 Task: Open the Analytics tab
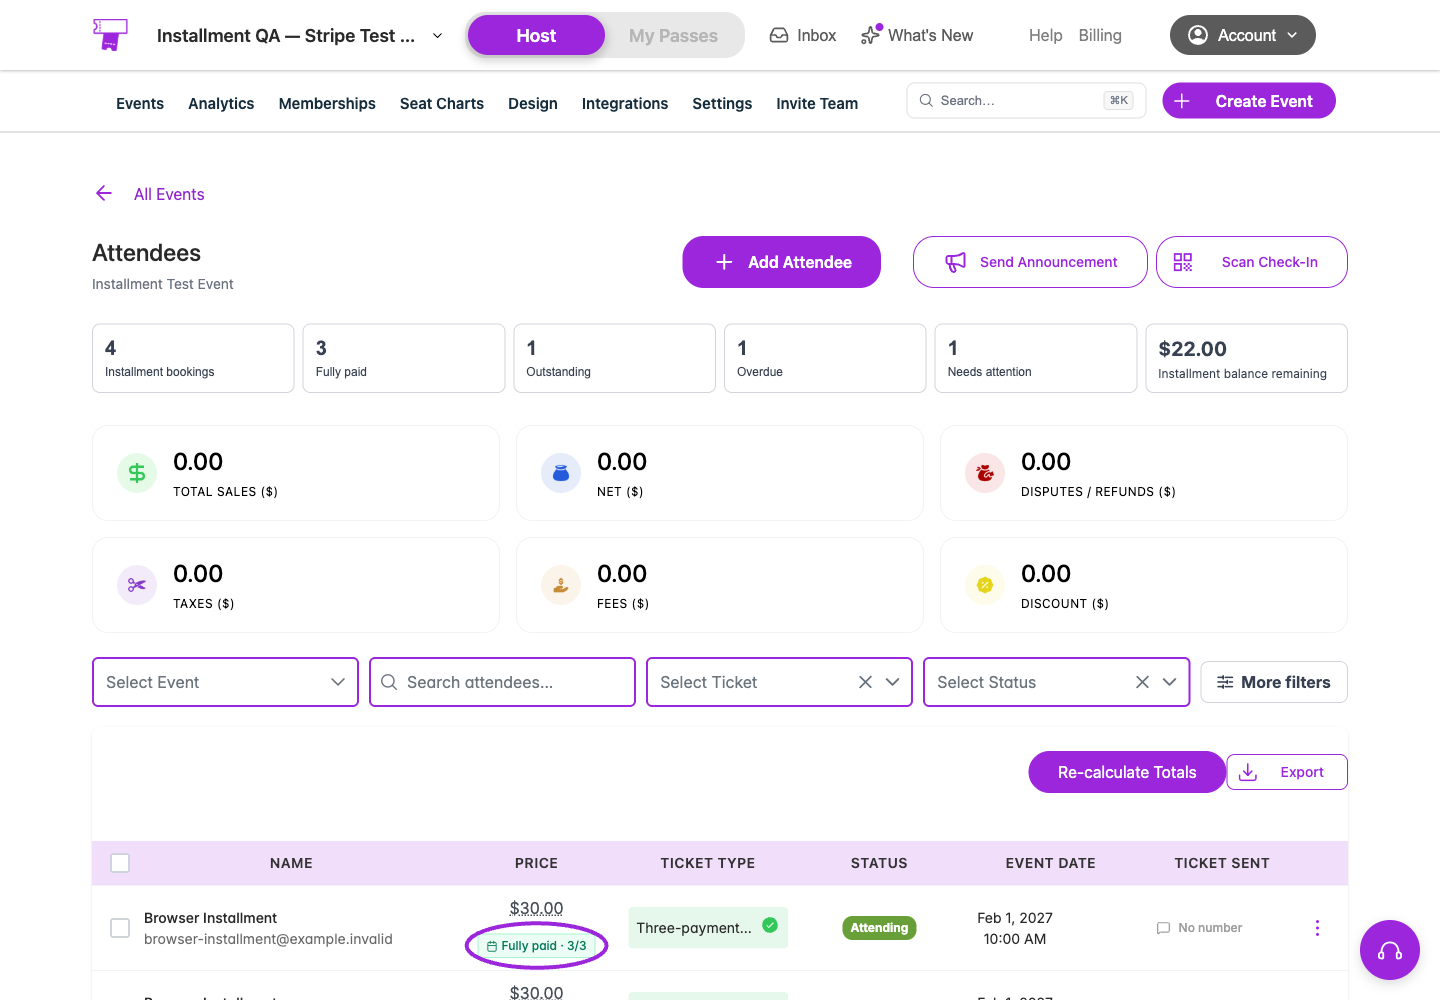pyautogui.click(x=221, y=104)
